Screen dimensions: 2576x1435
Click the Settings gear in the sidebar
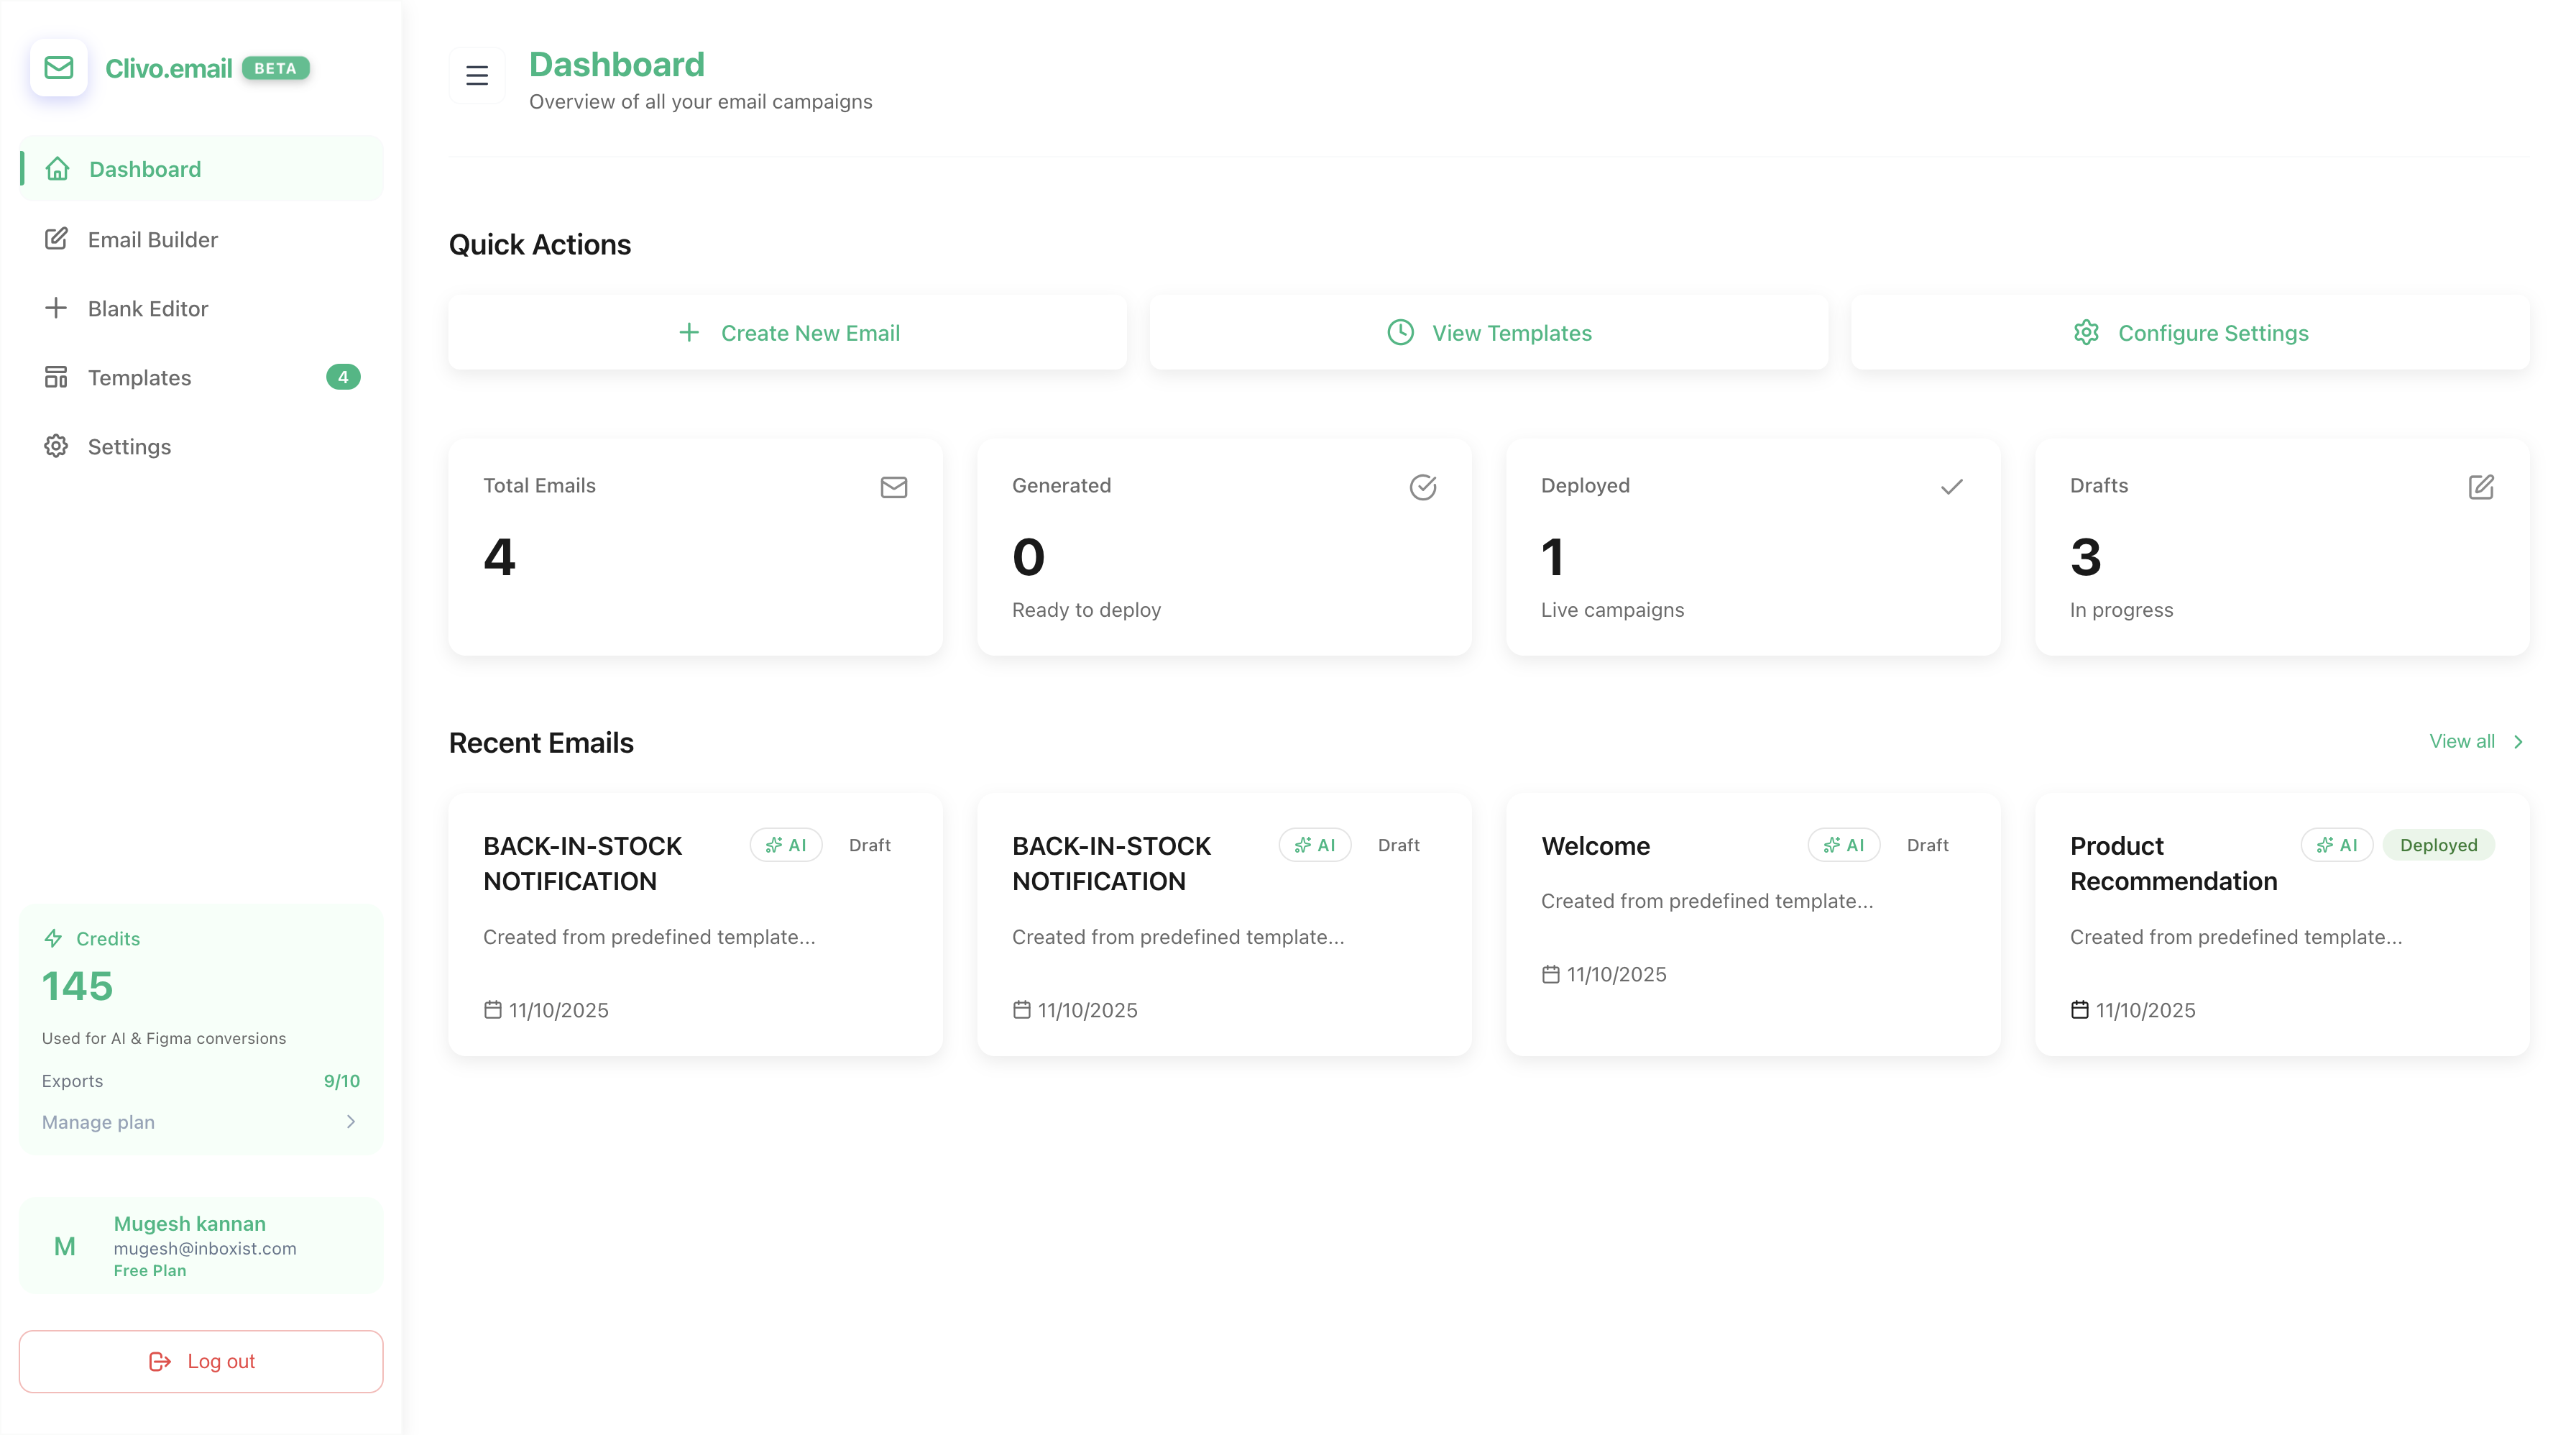click(56, 446)
